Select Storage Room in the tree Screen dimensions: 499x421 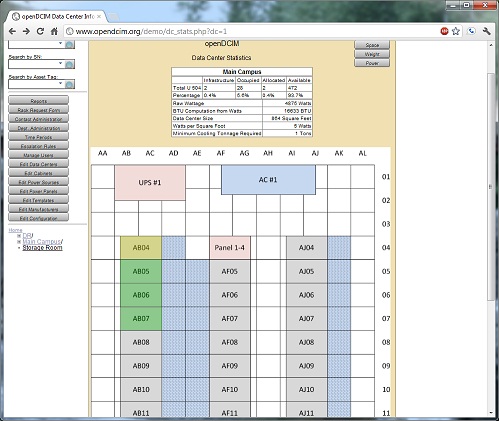pyautogui.click(x=42, y=247)
